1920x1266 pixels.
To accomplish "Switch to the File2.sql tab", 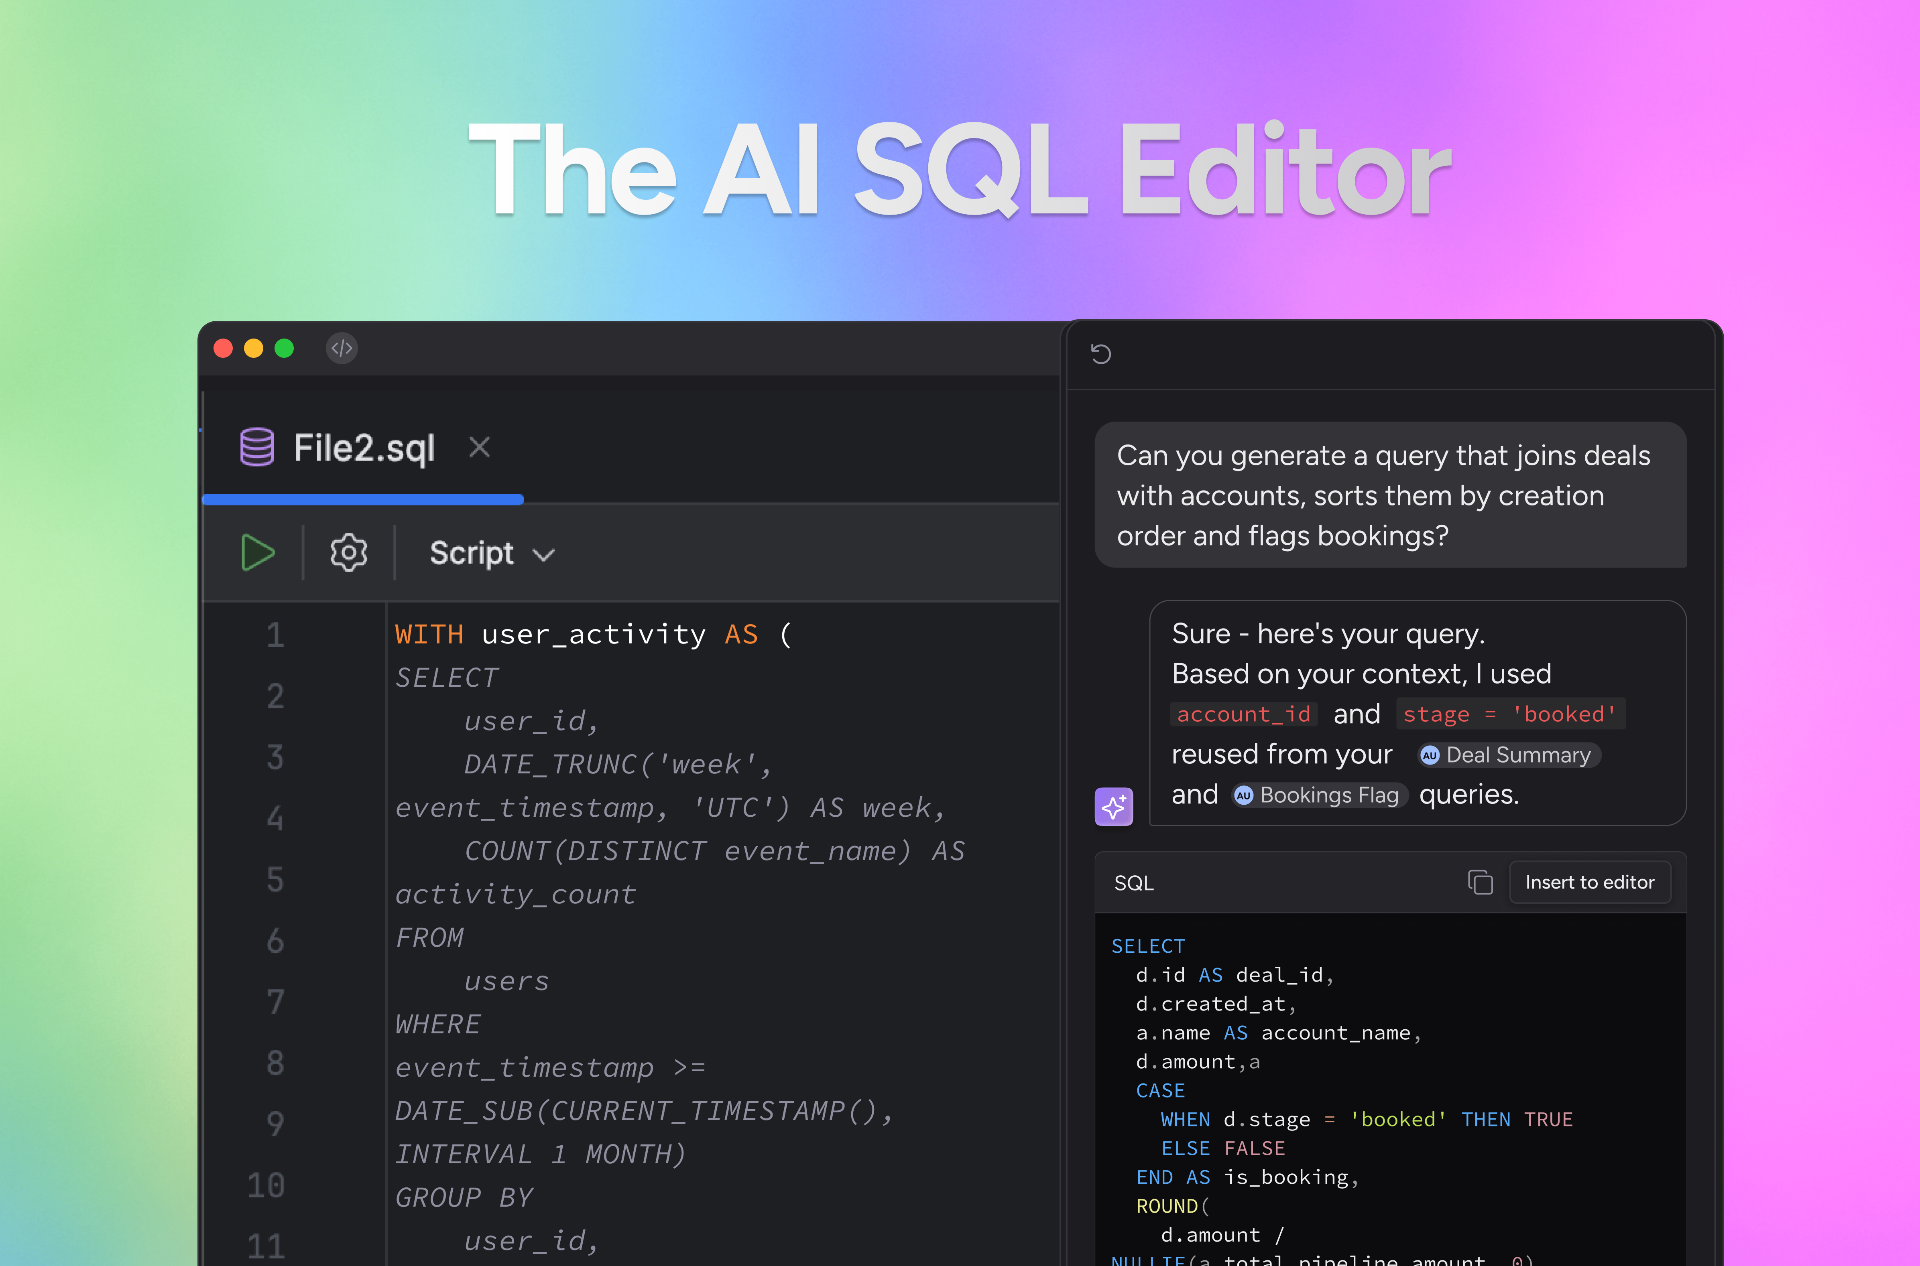I will click(x=363, y=447).
